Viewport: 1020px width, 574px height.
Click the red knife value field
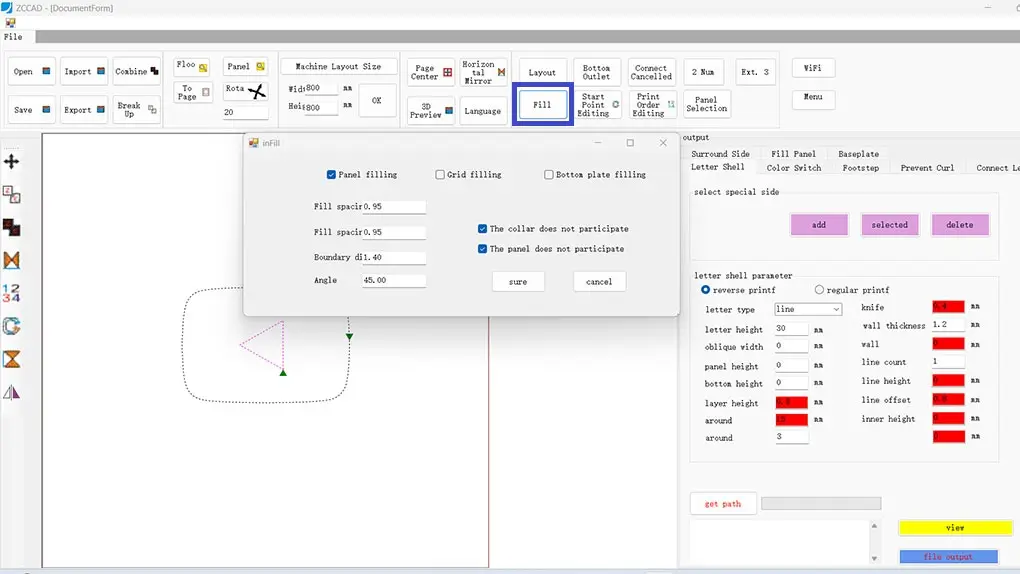tap(948, 306)
